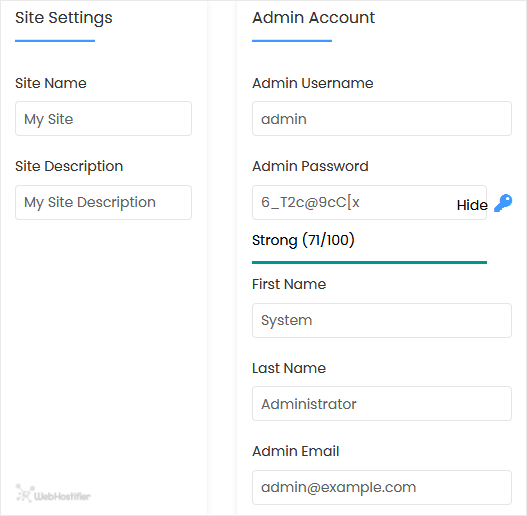Click the WebHostifier logo watermark
The width and height of the screenshot is (527, 516).
[53, 493]
